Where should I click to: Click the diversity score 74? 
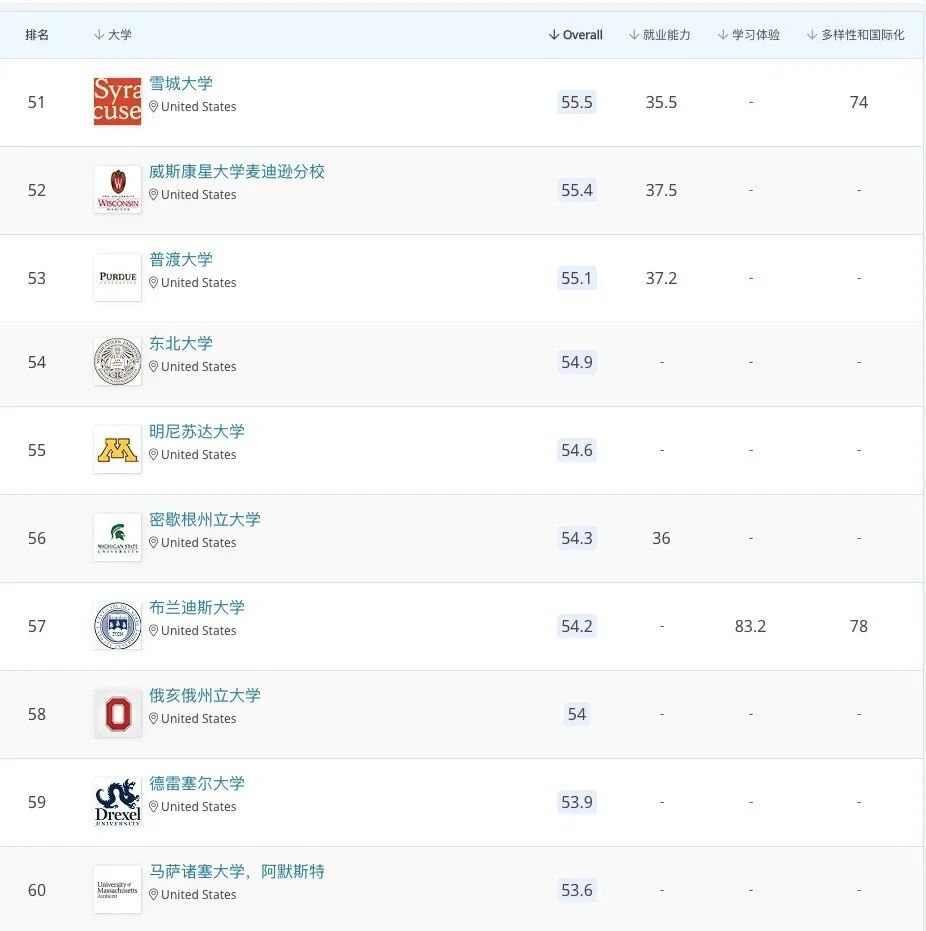(858, 102)
